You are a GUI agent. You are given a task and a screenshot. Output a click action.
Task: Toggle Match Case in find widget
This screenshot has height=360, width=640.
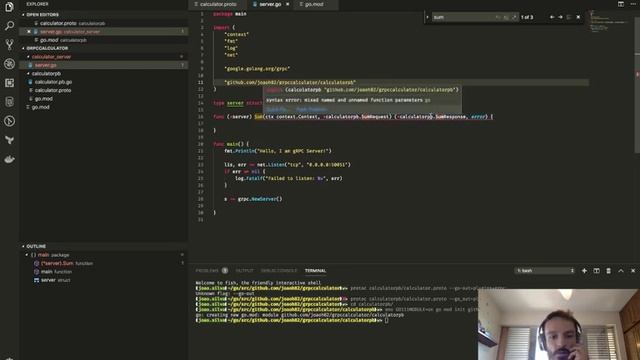coord(498,17)
